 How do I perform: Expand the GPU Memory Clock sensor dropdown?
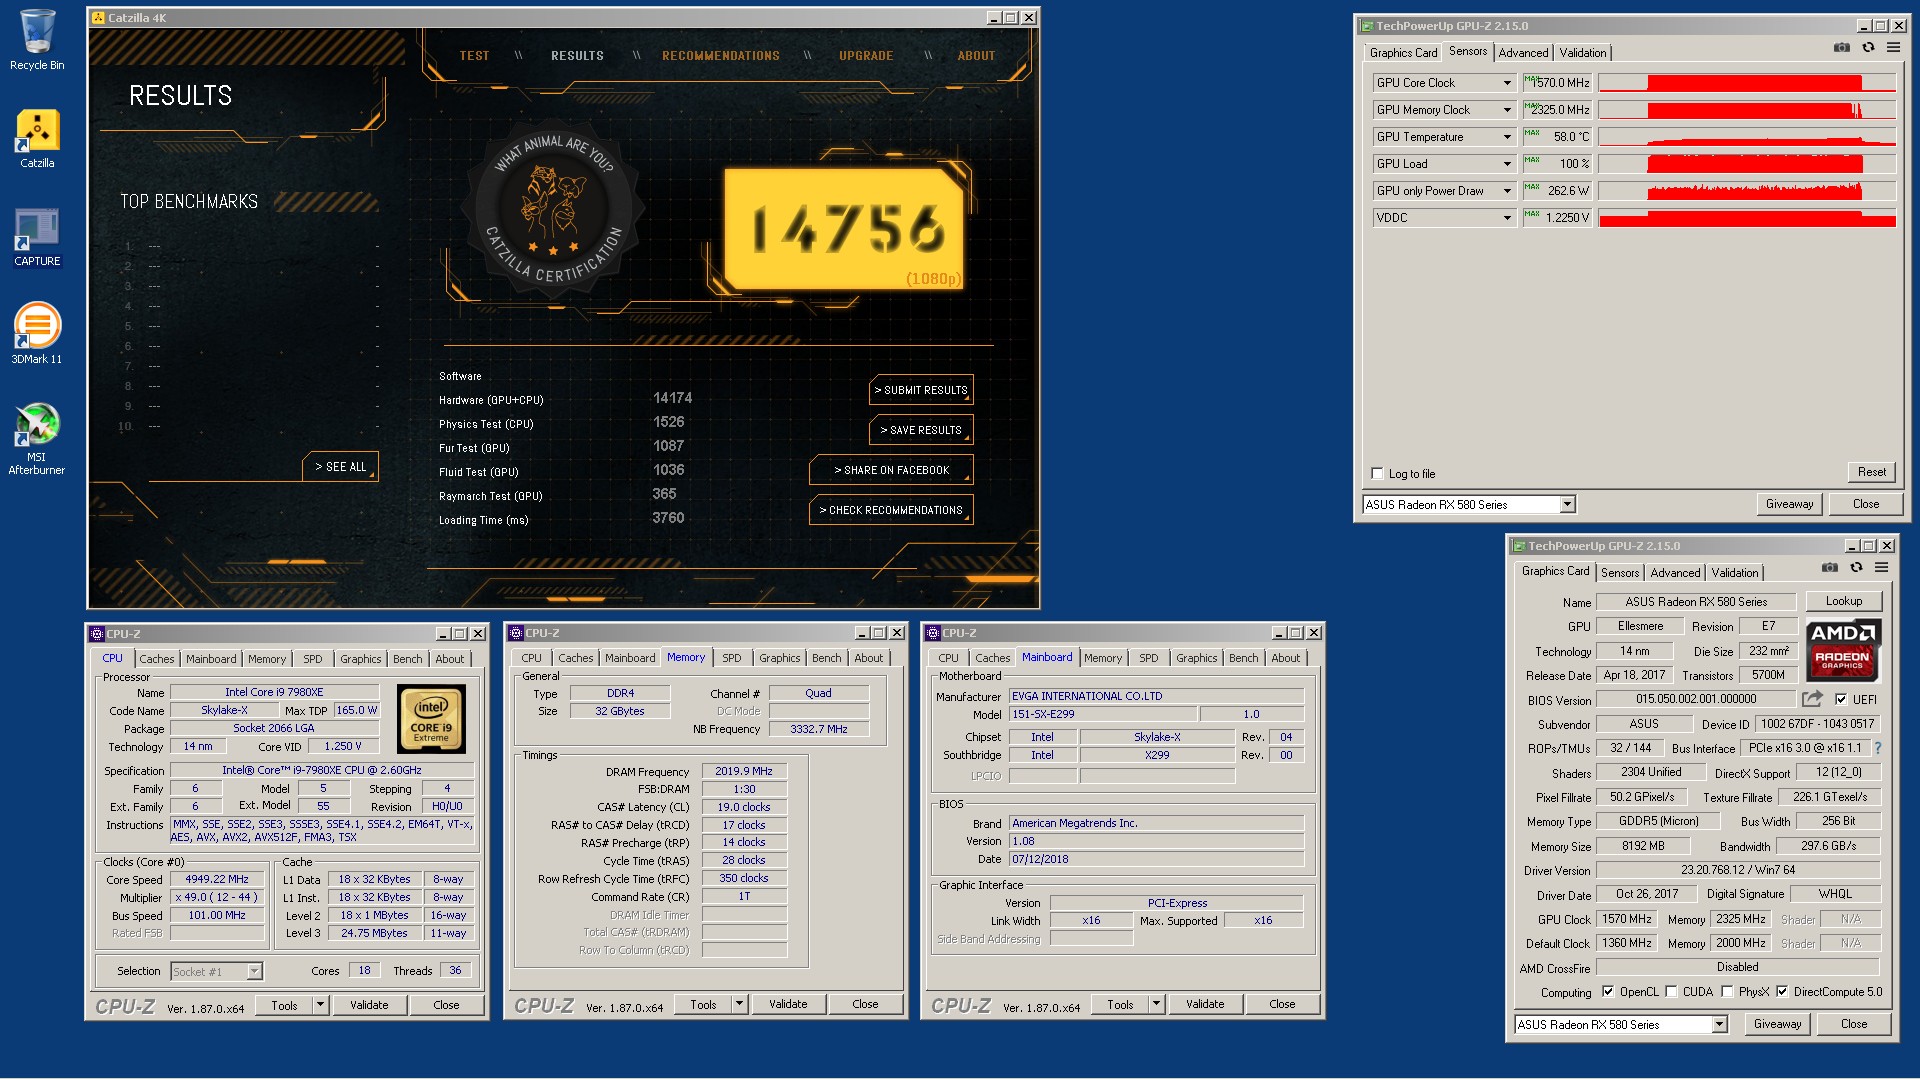[1507, 110]
